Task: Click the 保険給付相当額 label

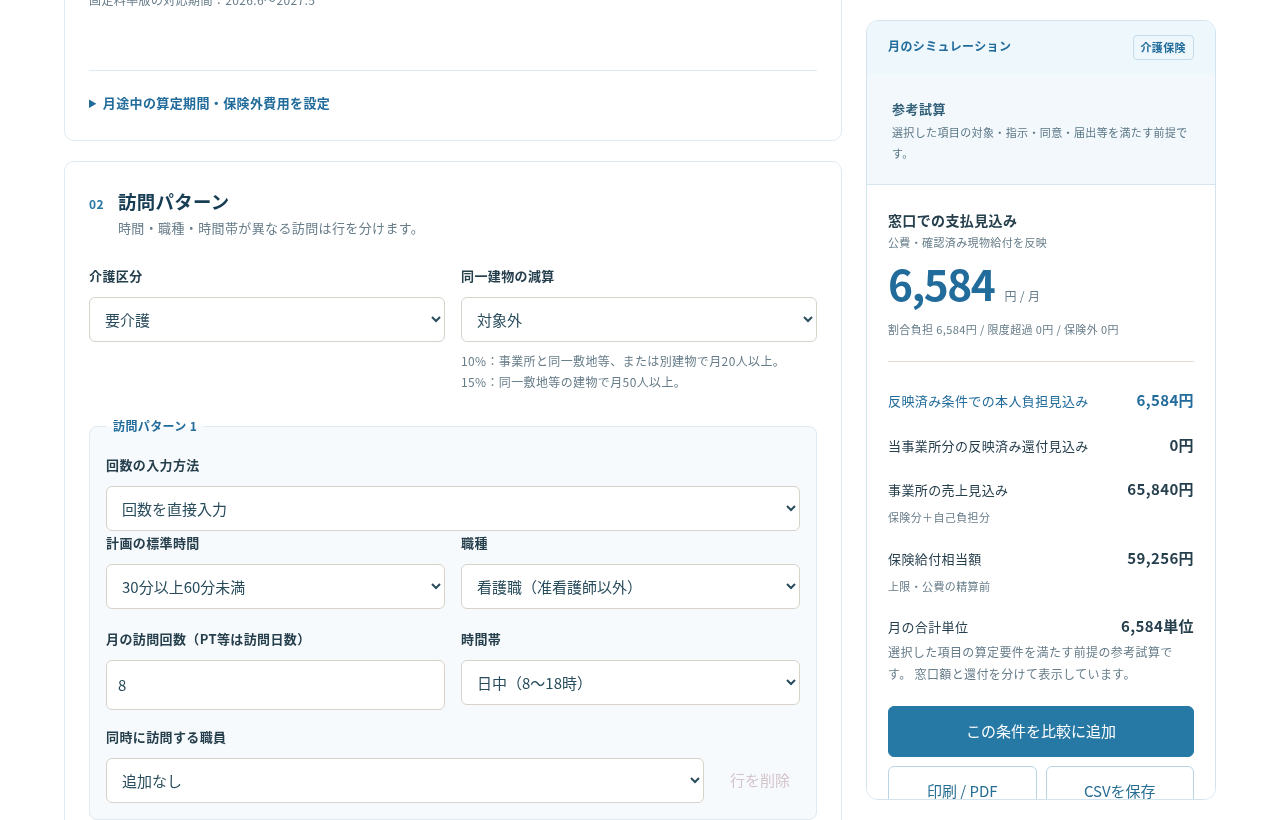Action: (x=934, y=559)
